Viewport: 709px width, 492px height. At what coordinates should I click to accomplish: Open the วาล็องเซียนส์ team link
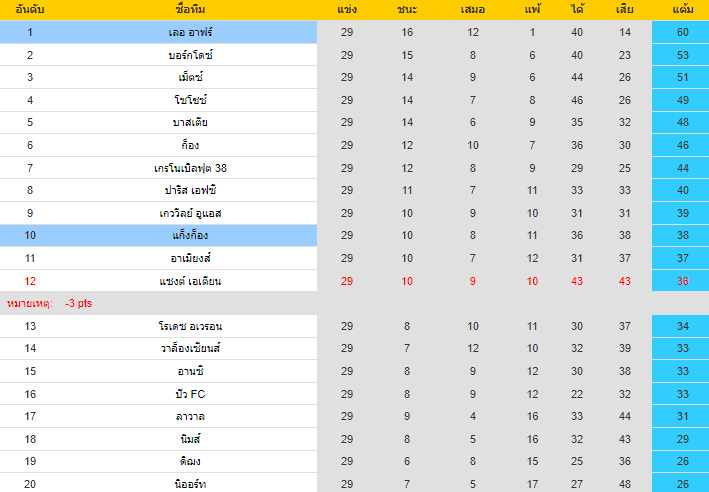tap(190, 348)
